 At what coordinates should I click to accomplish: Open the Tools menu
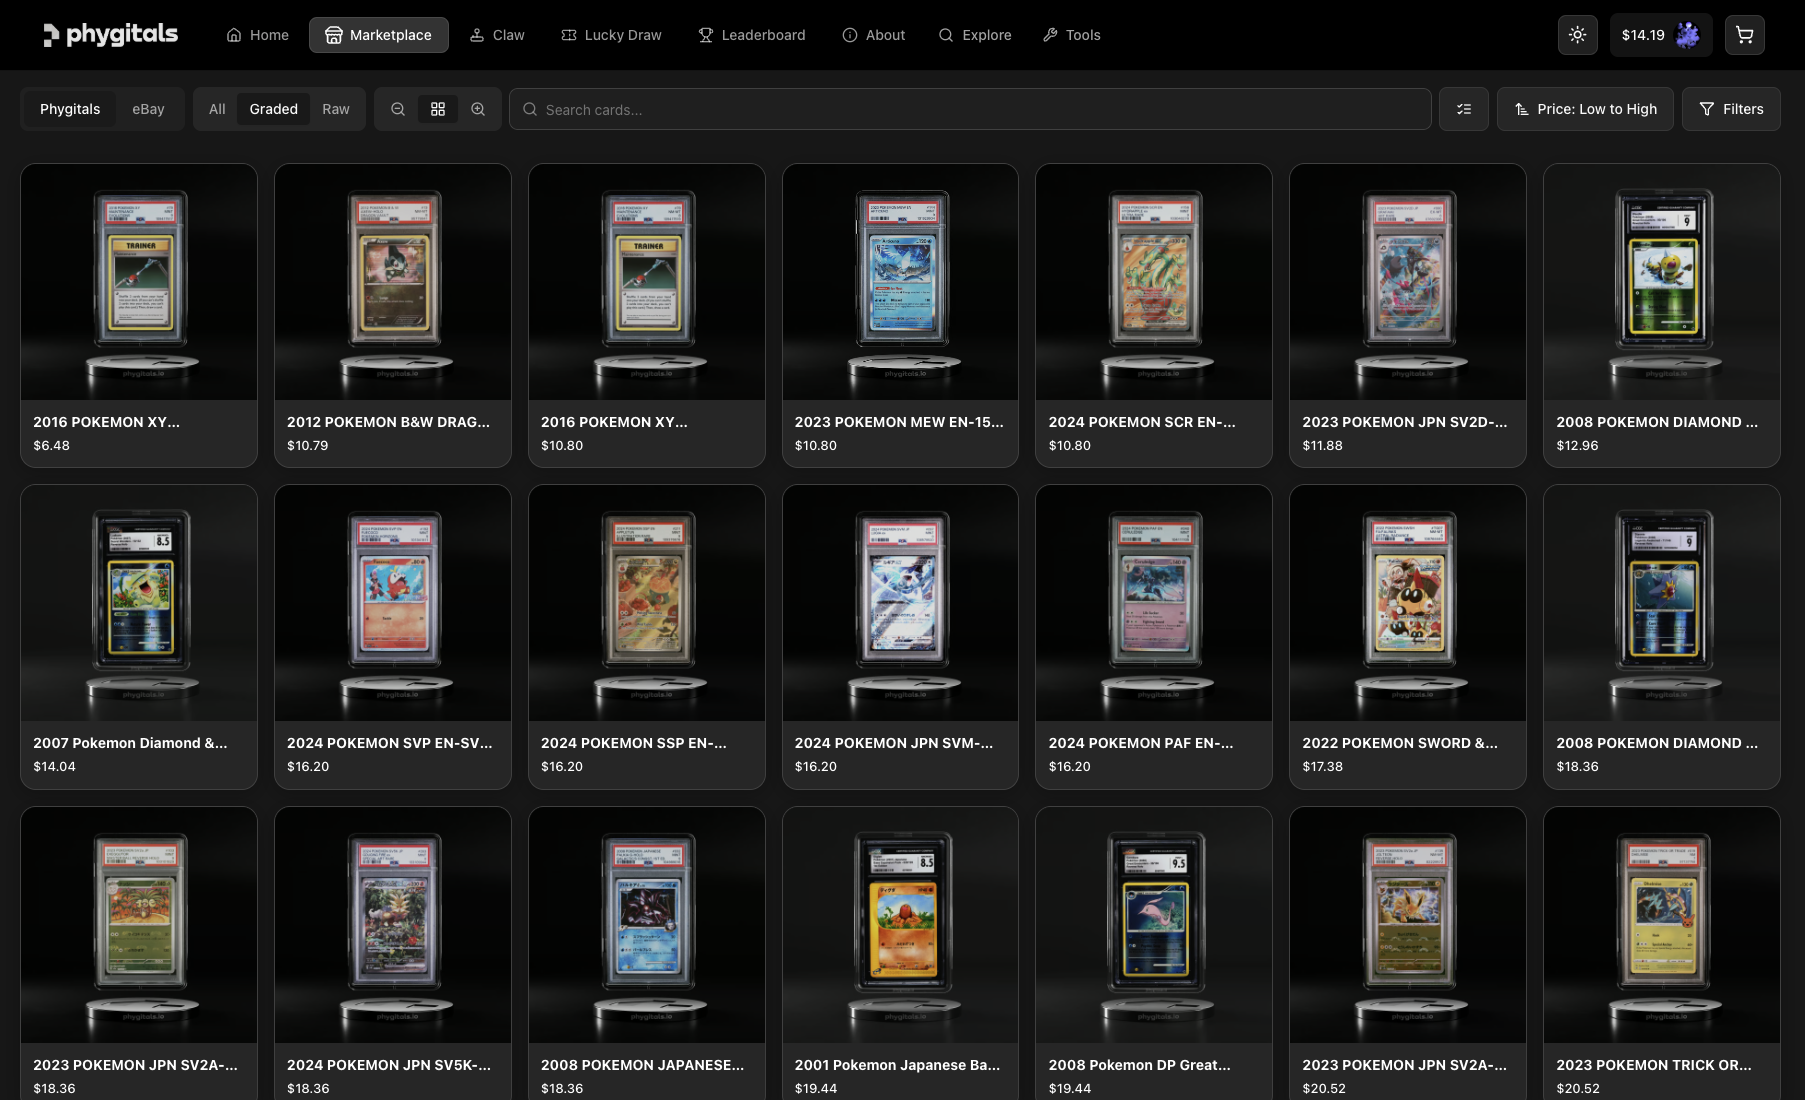(x=1071, y=35)
